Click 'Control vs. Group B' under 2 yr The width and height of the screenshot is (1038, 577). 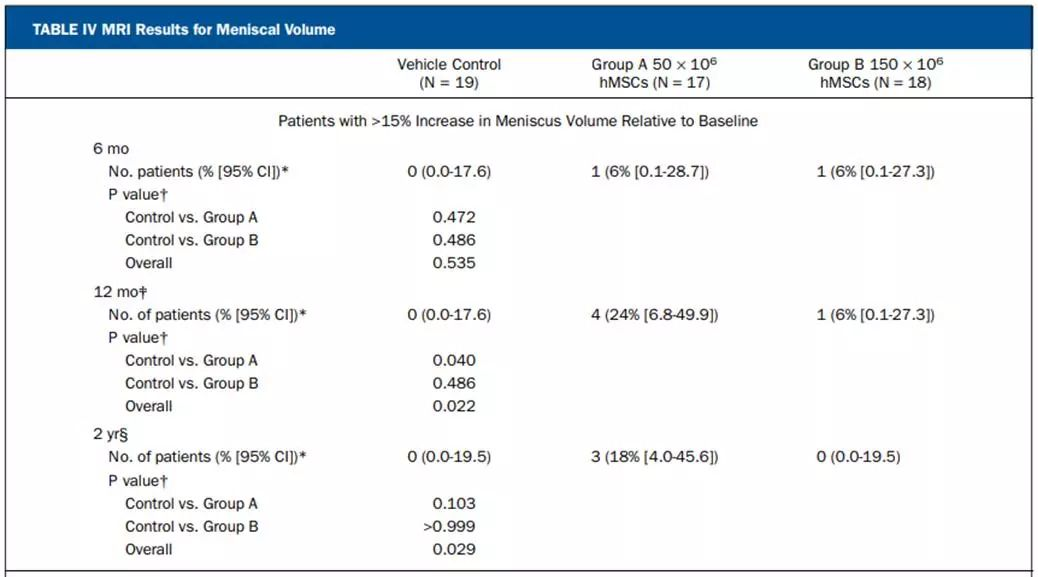pos(192,526)
